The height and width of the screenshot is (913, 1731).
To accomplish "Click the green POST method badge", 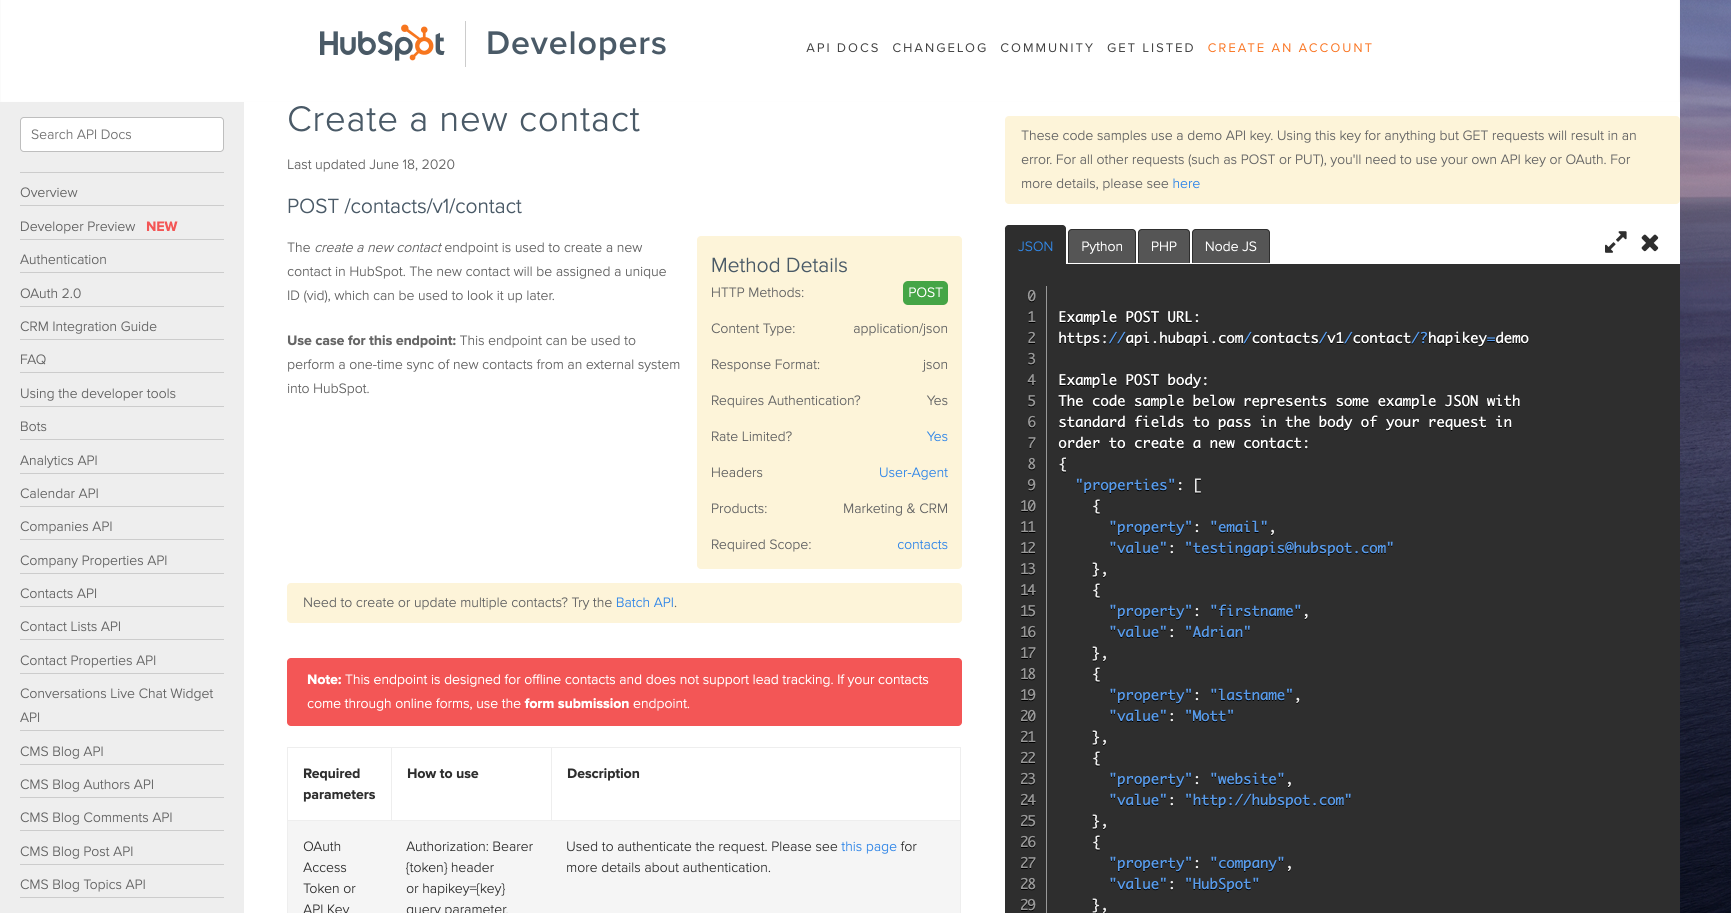I will click(925, 292).
